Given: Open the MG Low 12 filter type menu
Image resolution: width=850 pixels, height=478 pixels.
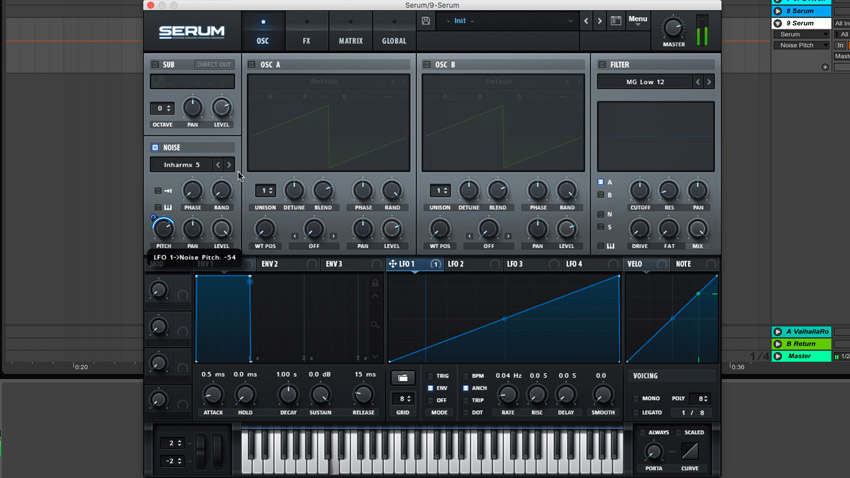Looking at the screenshot, I should click(x=645, y=82).
